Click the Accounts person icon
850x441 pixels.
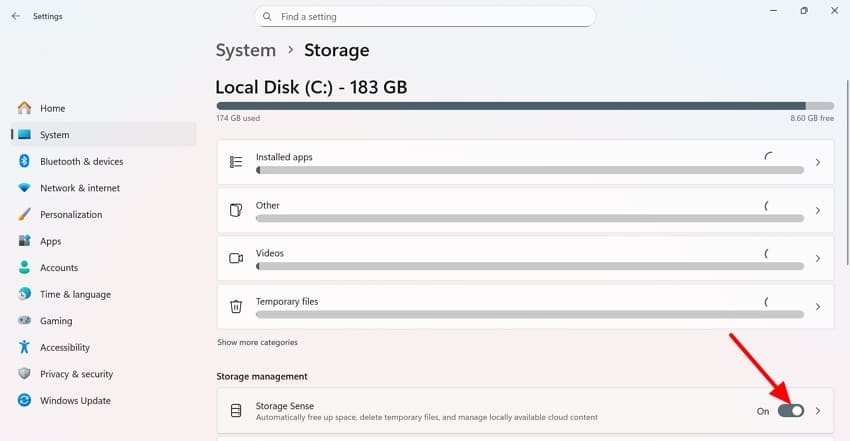tap(24, 267)
